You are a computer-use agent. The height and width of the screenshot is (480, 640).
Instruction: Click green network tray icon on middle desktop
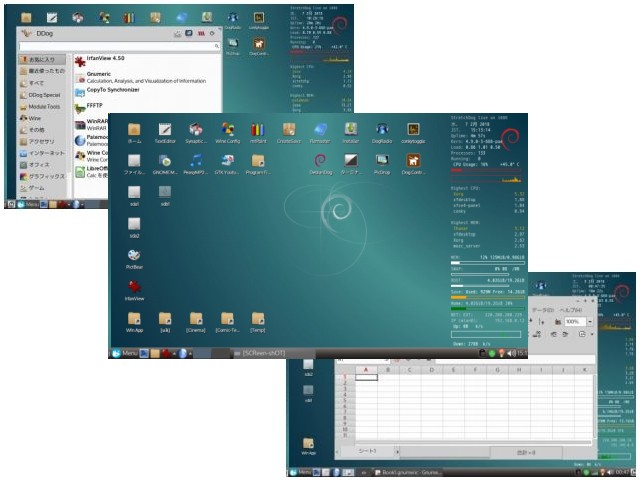tap(492, 353)
